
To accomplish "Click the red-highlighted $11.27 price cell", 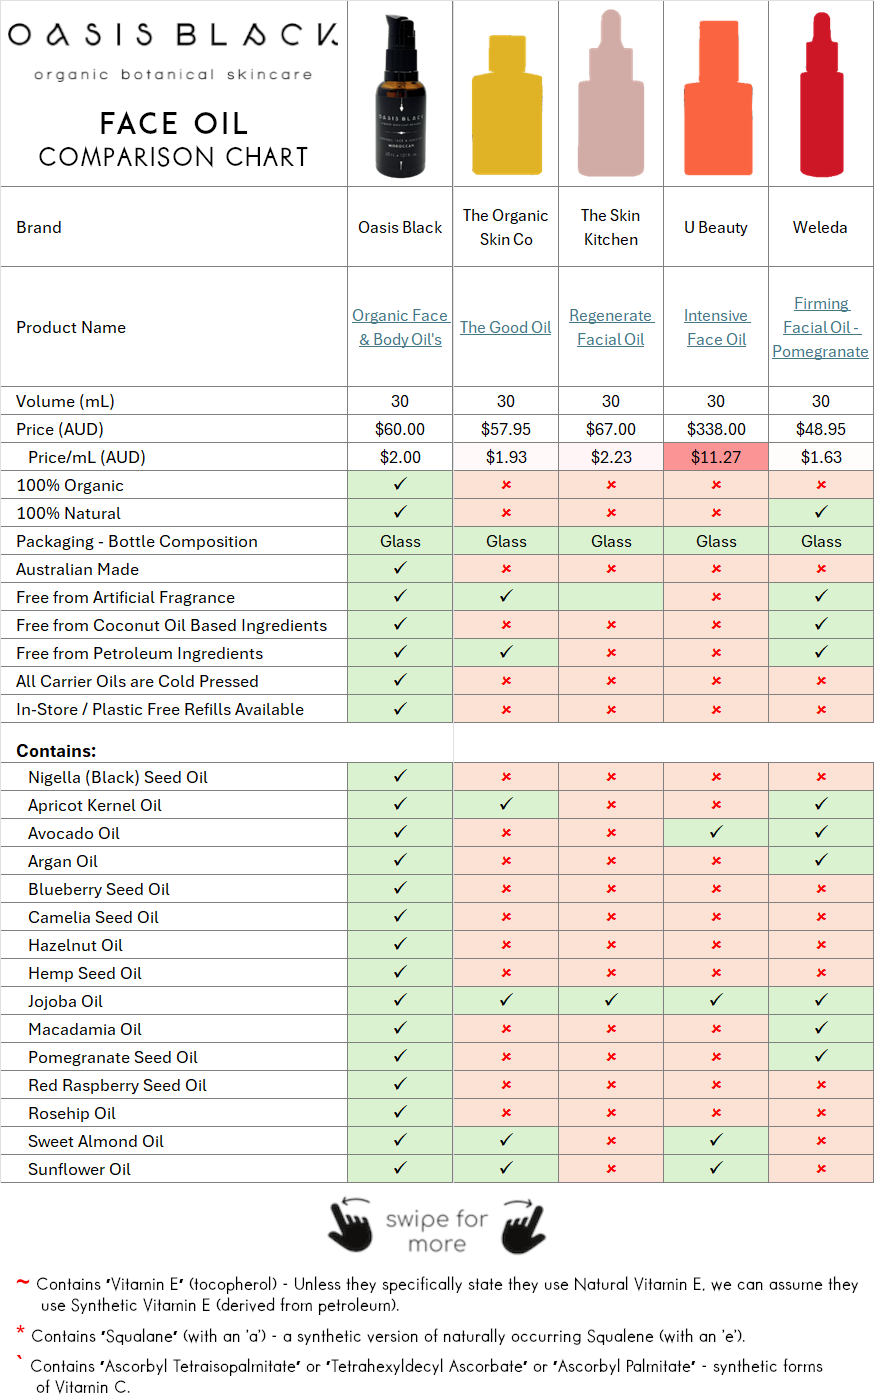I will 716,457.
